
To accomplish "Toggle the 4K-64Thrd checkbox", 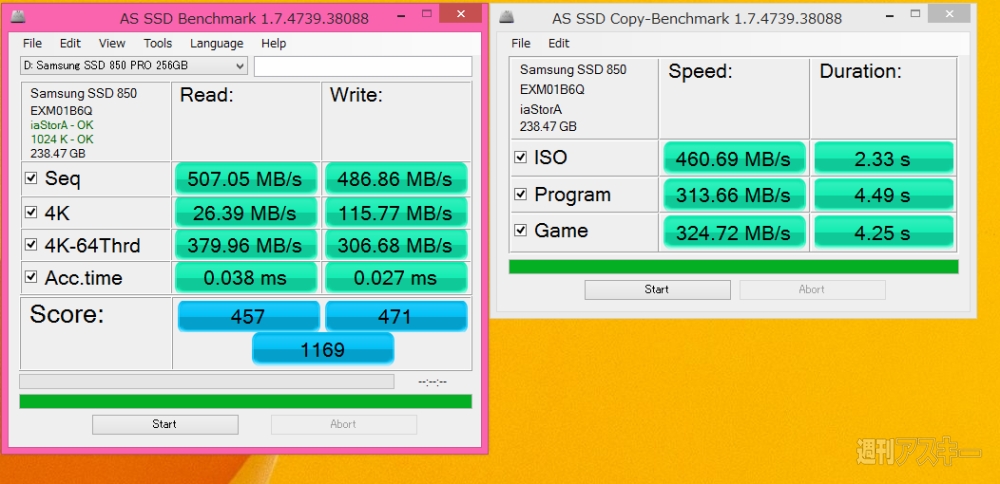I will (x=31, y=244).
